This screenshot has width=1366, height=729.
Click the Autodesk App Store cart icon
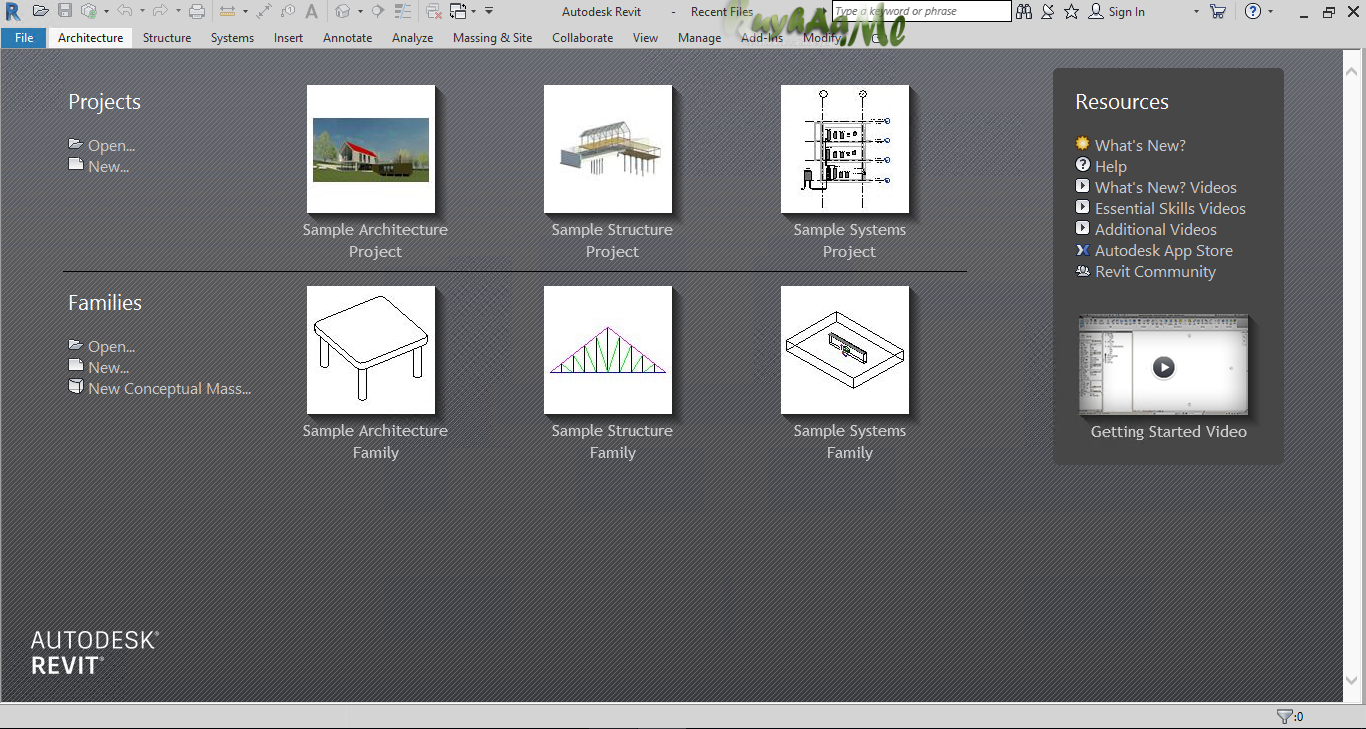coord(1218,11)
